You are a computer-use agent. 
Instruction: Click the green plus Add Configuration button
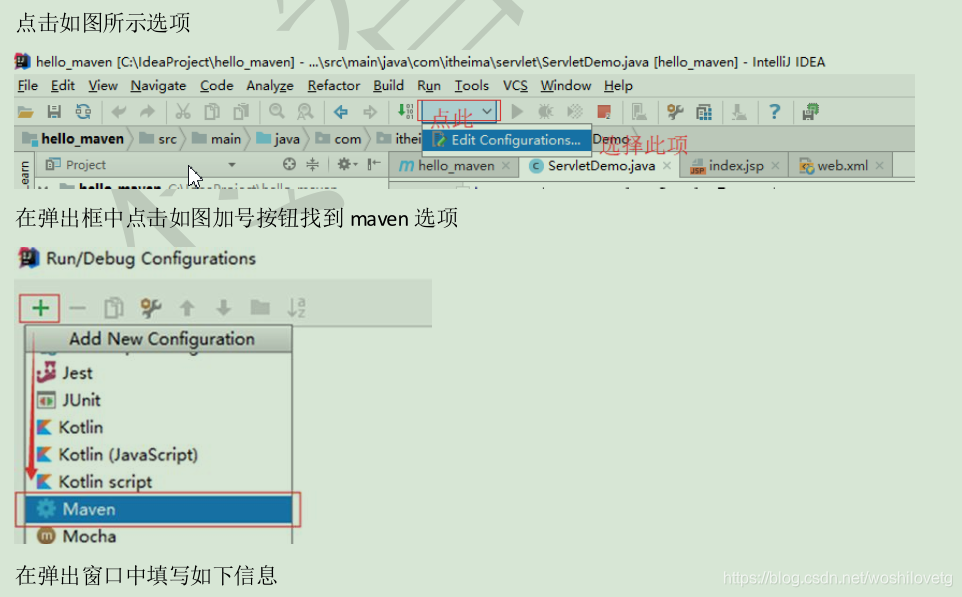pyautogui.click(x=40, y=307)
